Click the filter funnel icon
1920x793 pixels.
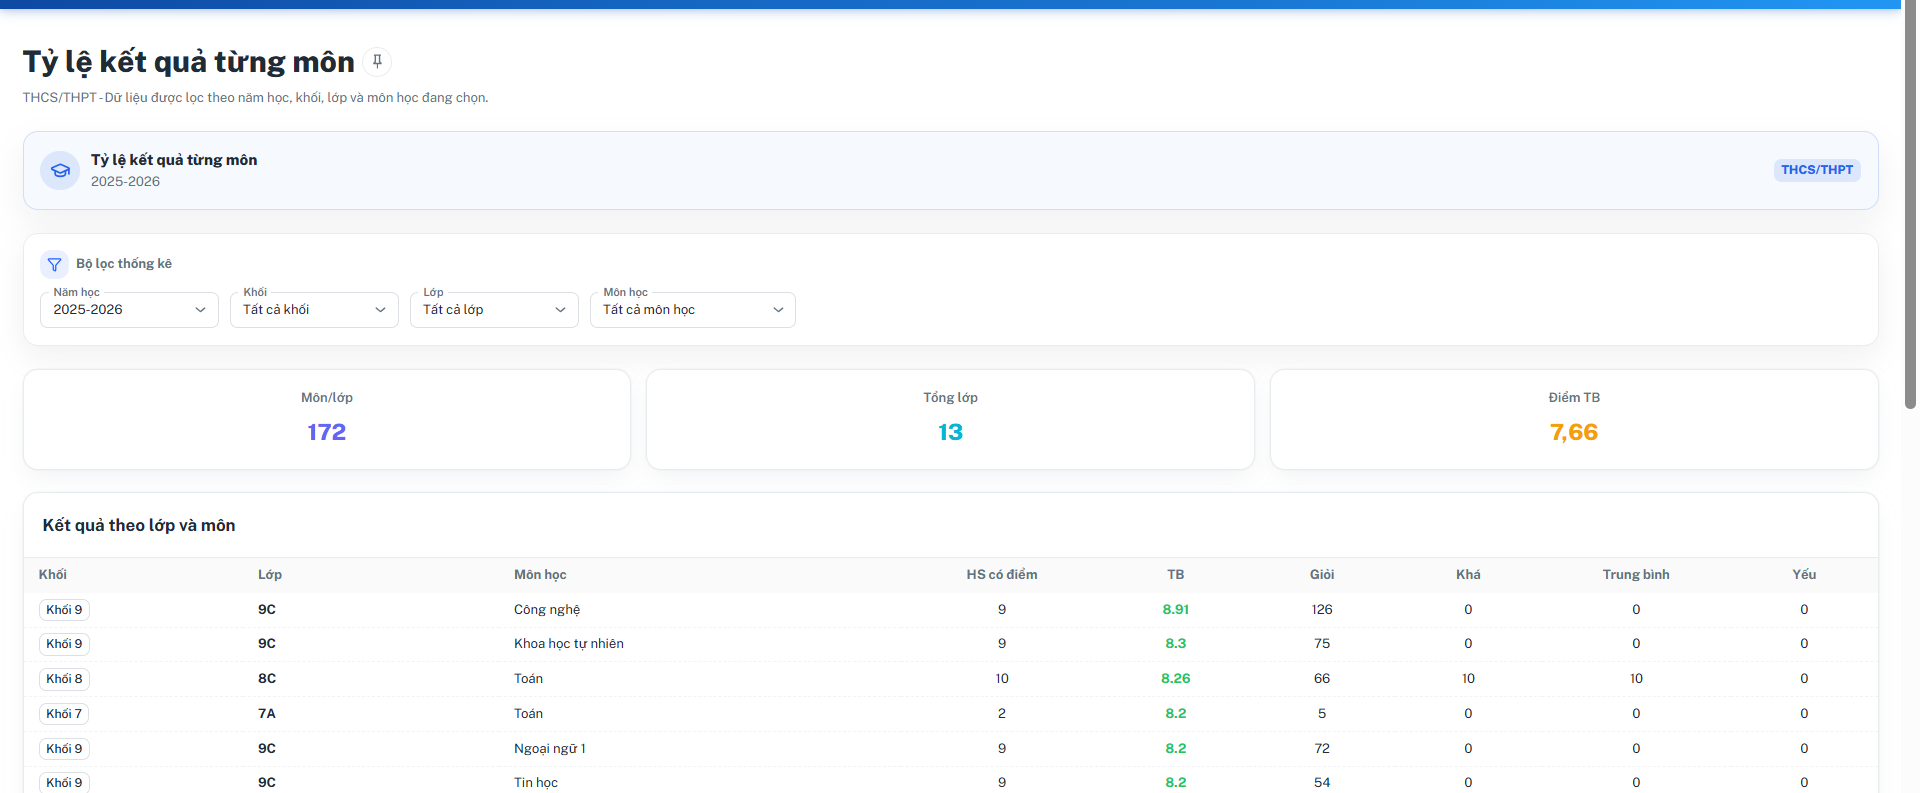55,265
